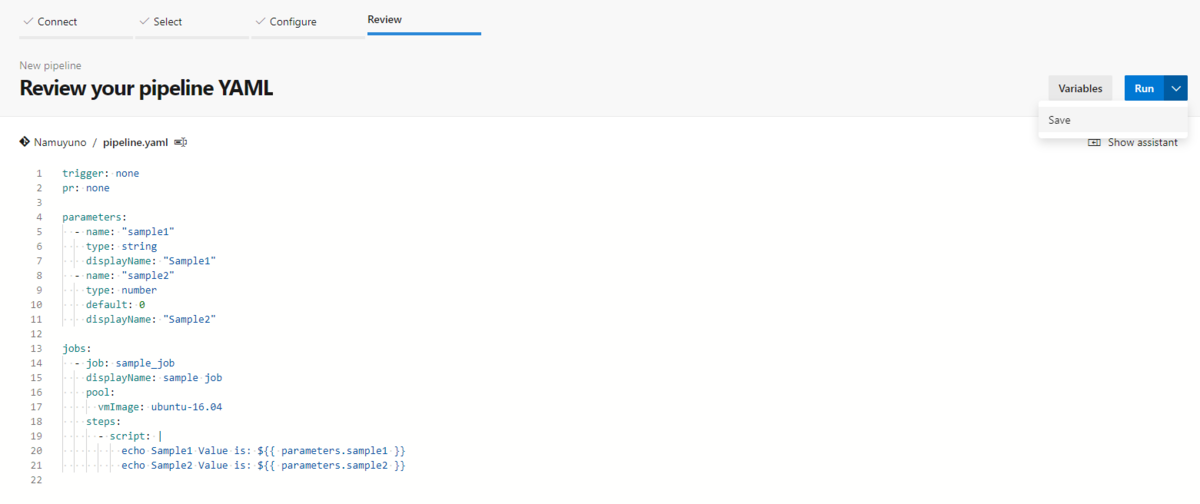Click the 'trigger: none' code line
The image size is (1200, 504).
100,173
